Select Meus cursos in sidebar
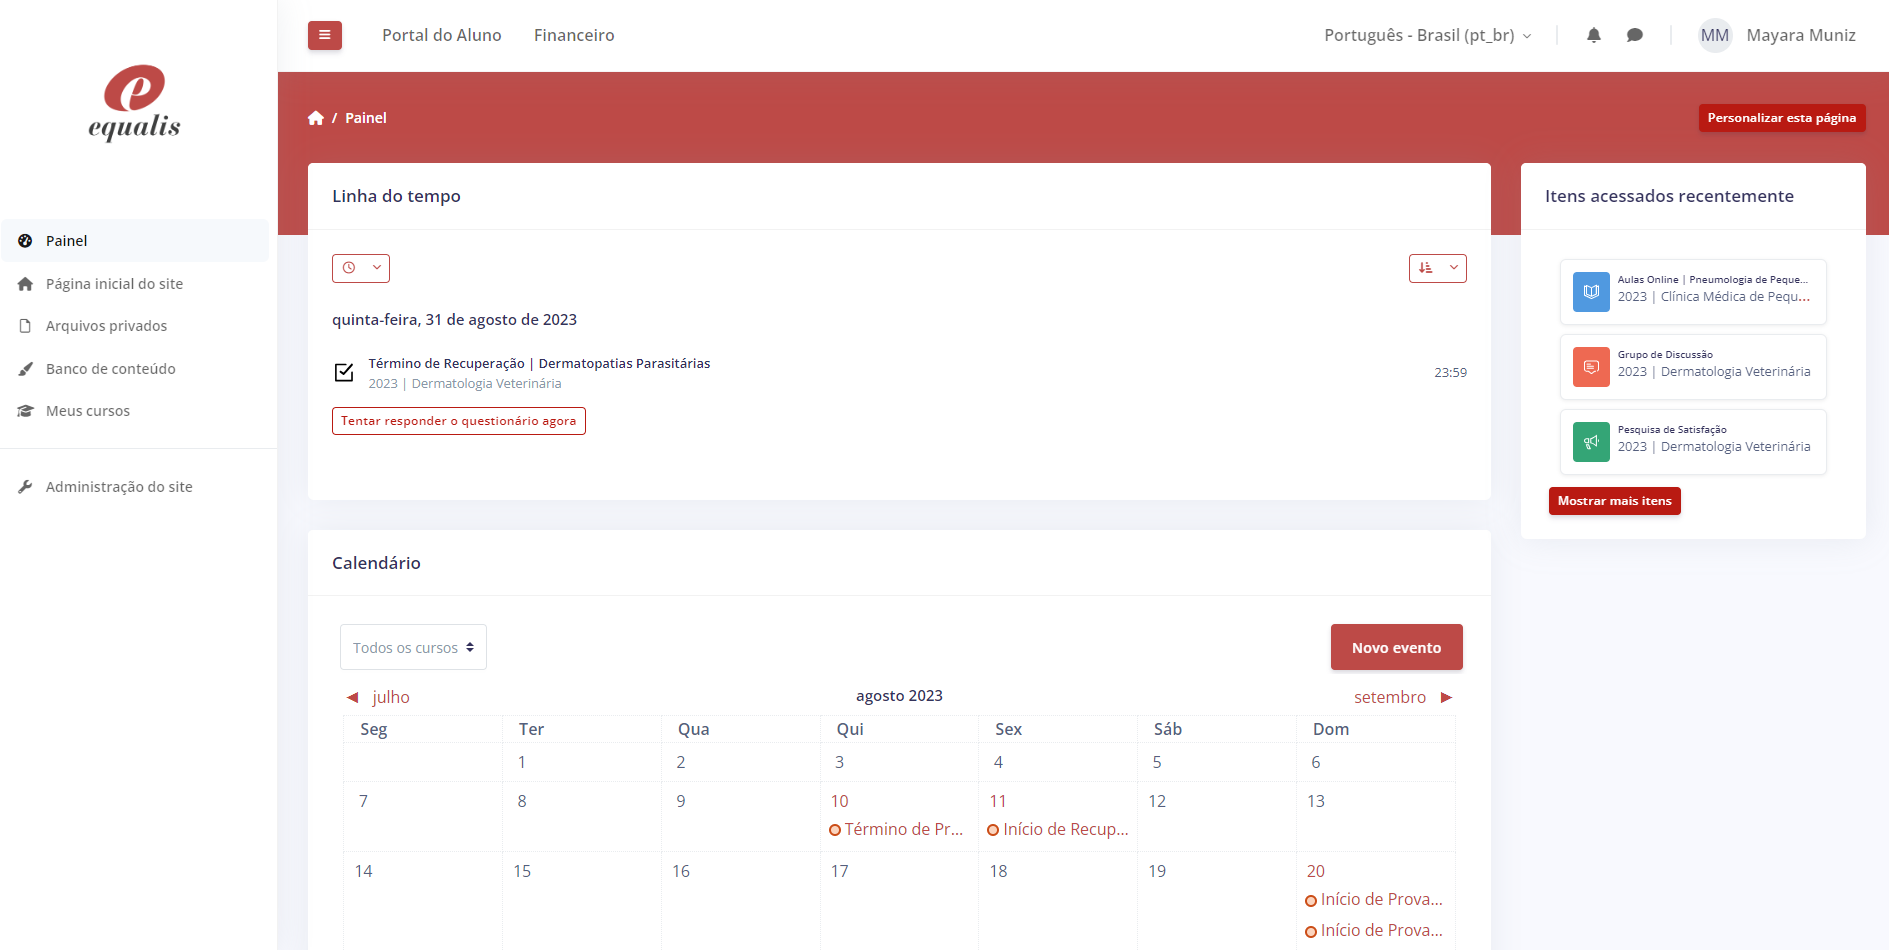 pyautogui.click(x=88, y=411)
